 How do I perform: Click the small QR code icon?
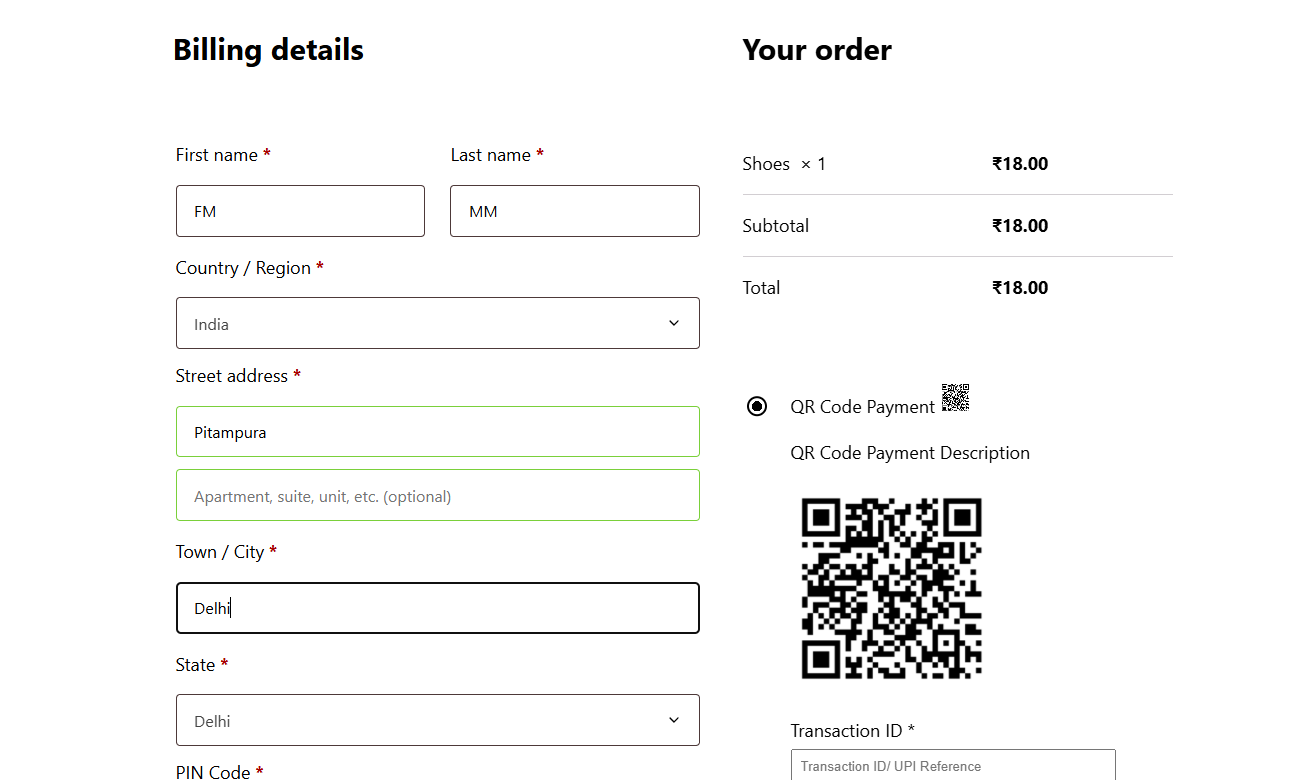[x=955, y=398]
